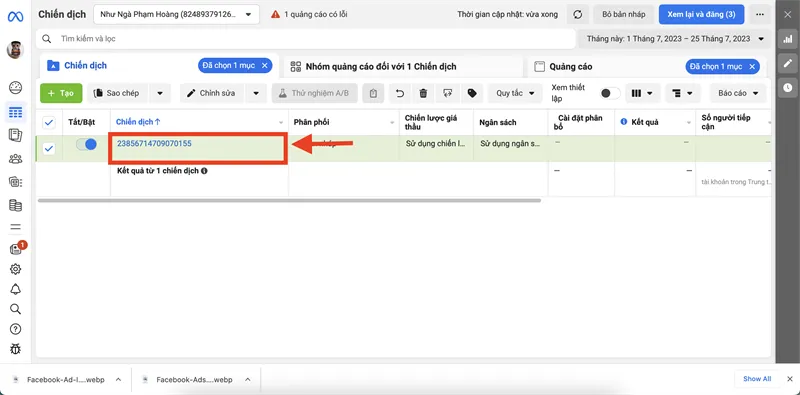Viewport: 800px width, 395px height.
Task: Open the three-dots more options button
Action: click(x=760, y=14)
